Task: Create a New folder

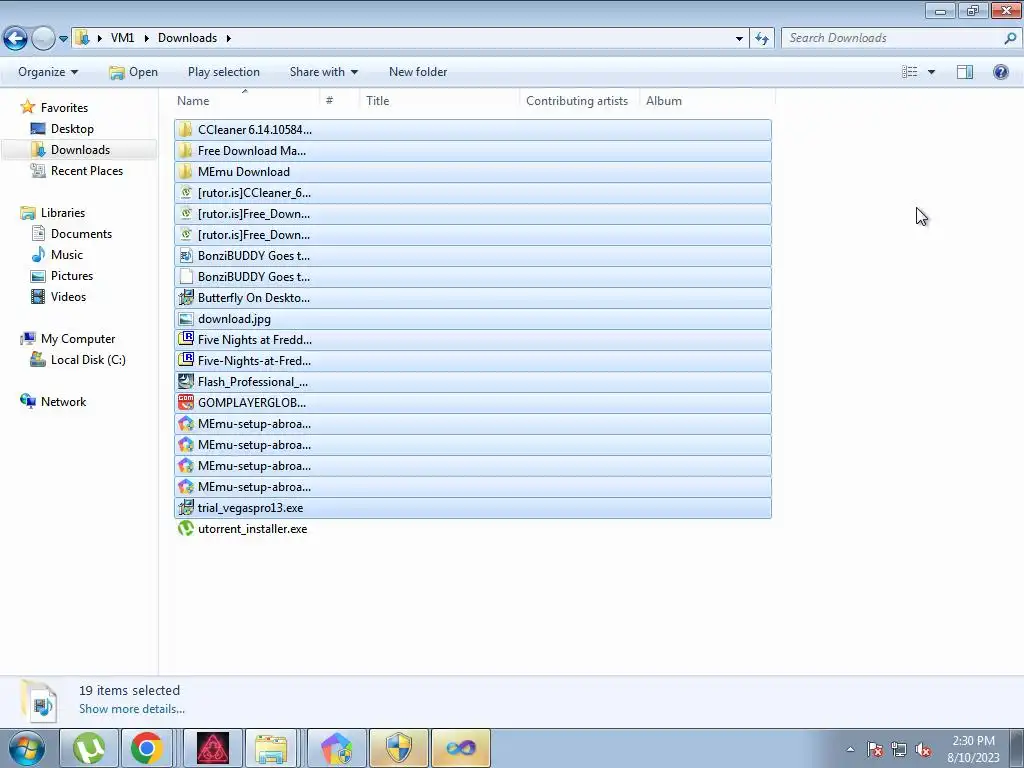Action: [418, 72]
